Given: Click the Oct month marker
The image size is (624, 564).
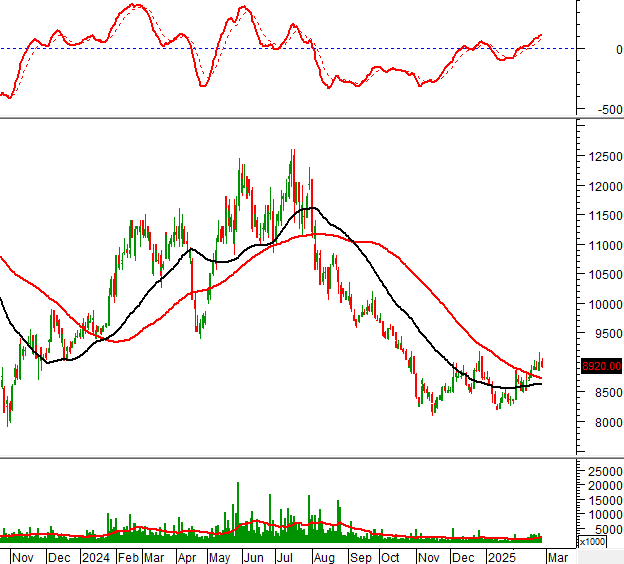Looking at the screenshot, I should 393,555.
